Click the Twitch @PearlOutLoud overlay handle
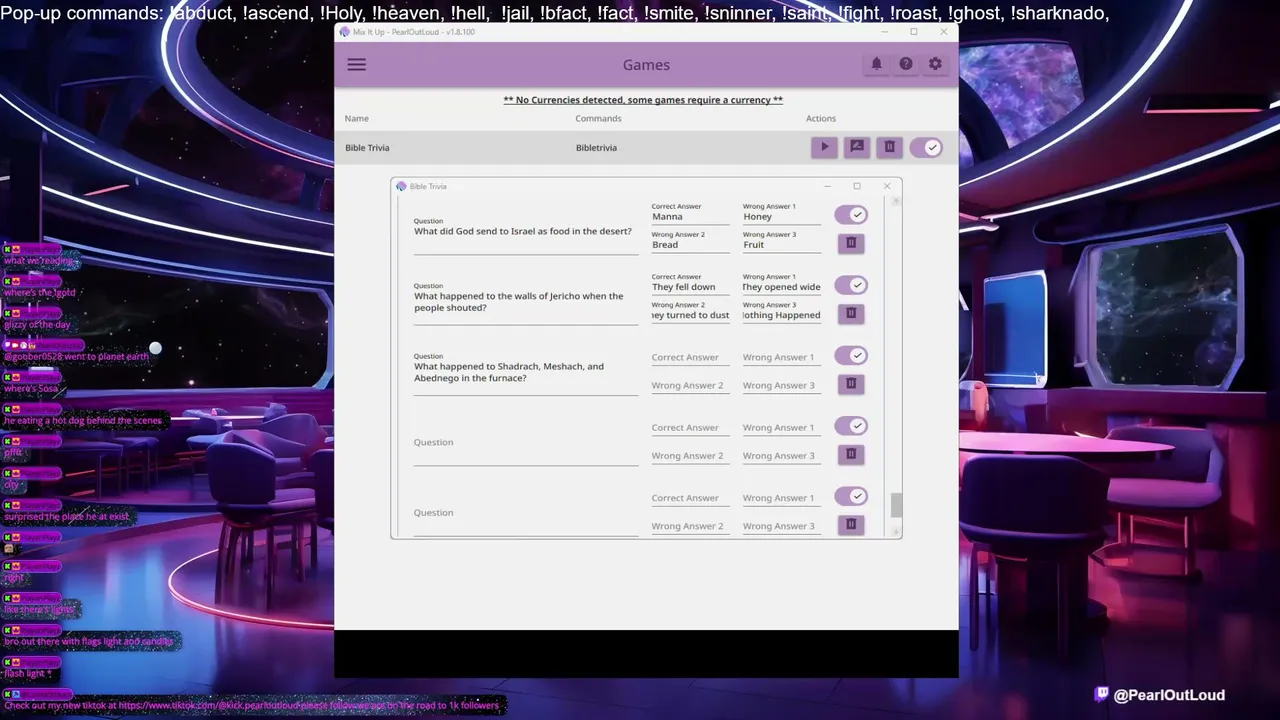The height and width of the screenshot is (720, 1280). [x=1160, y=695]
